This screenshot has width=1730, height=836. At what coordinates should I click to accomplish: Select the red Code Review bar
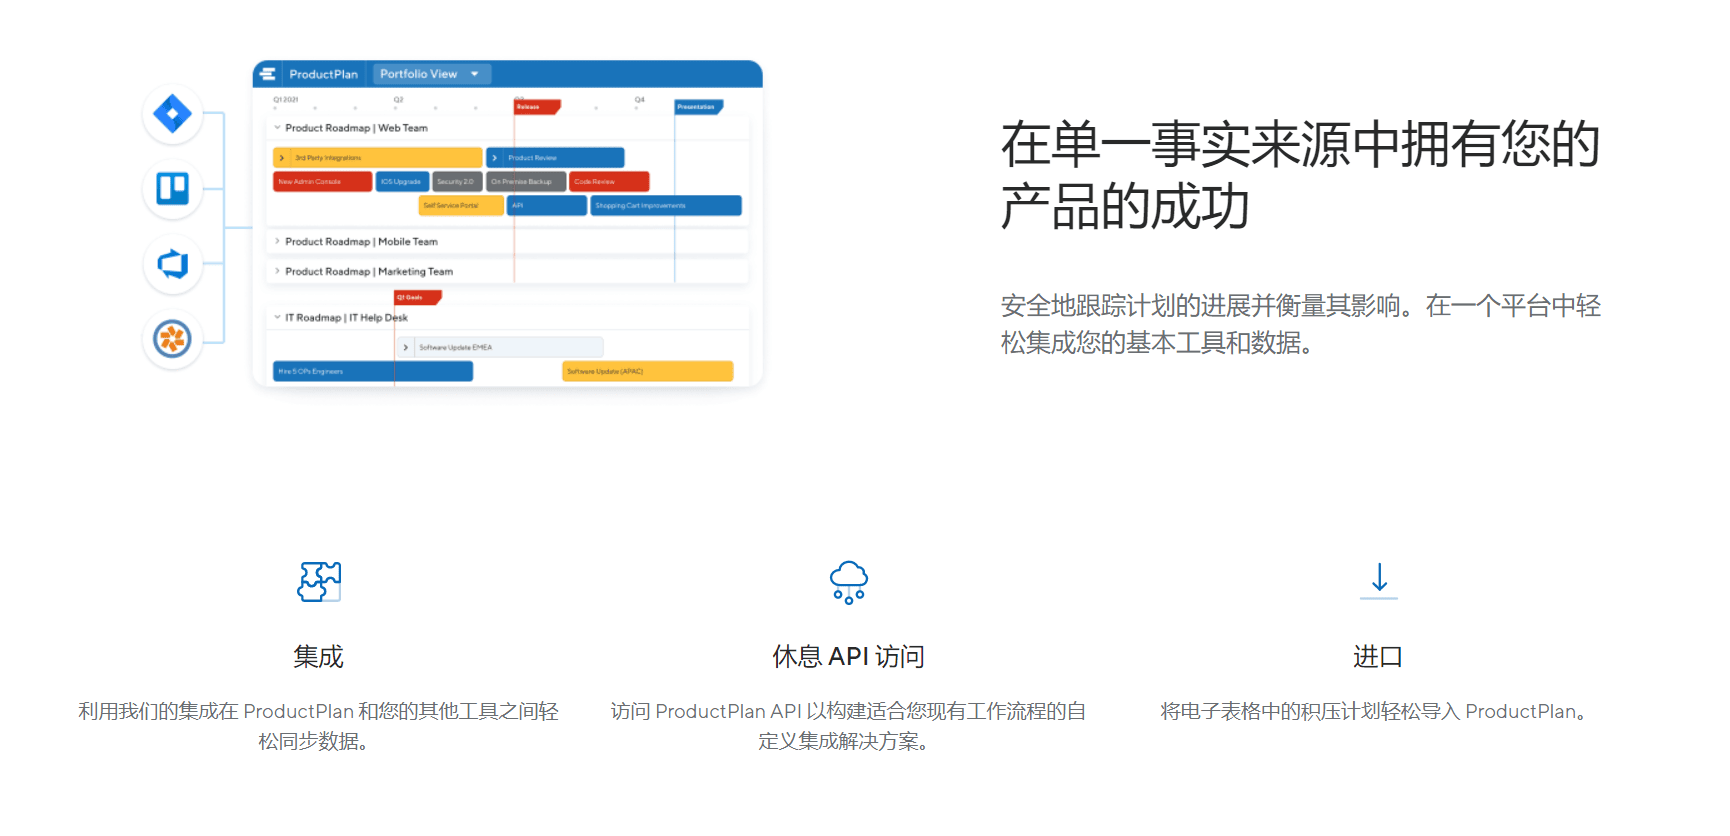pyautogui.click(x=609, y=182)
